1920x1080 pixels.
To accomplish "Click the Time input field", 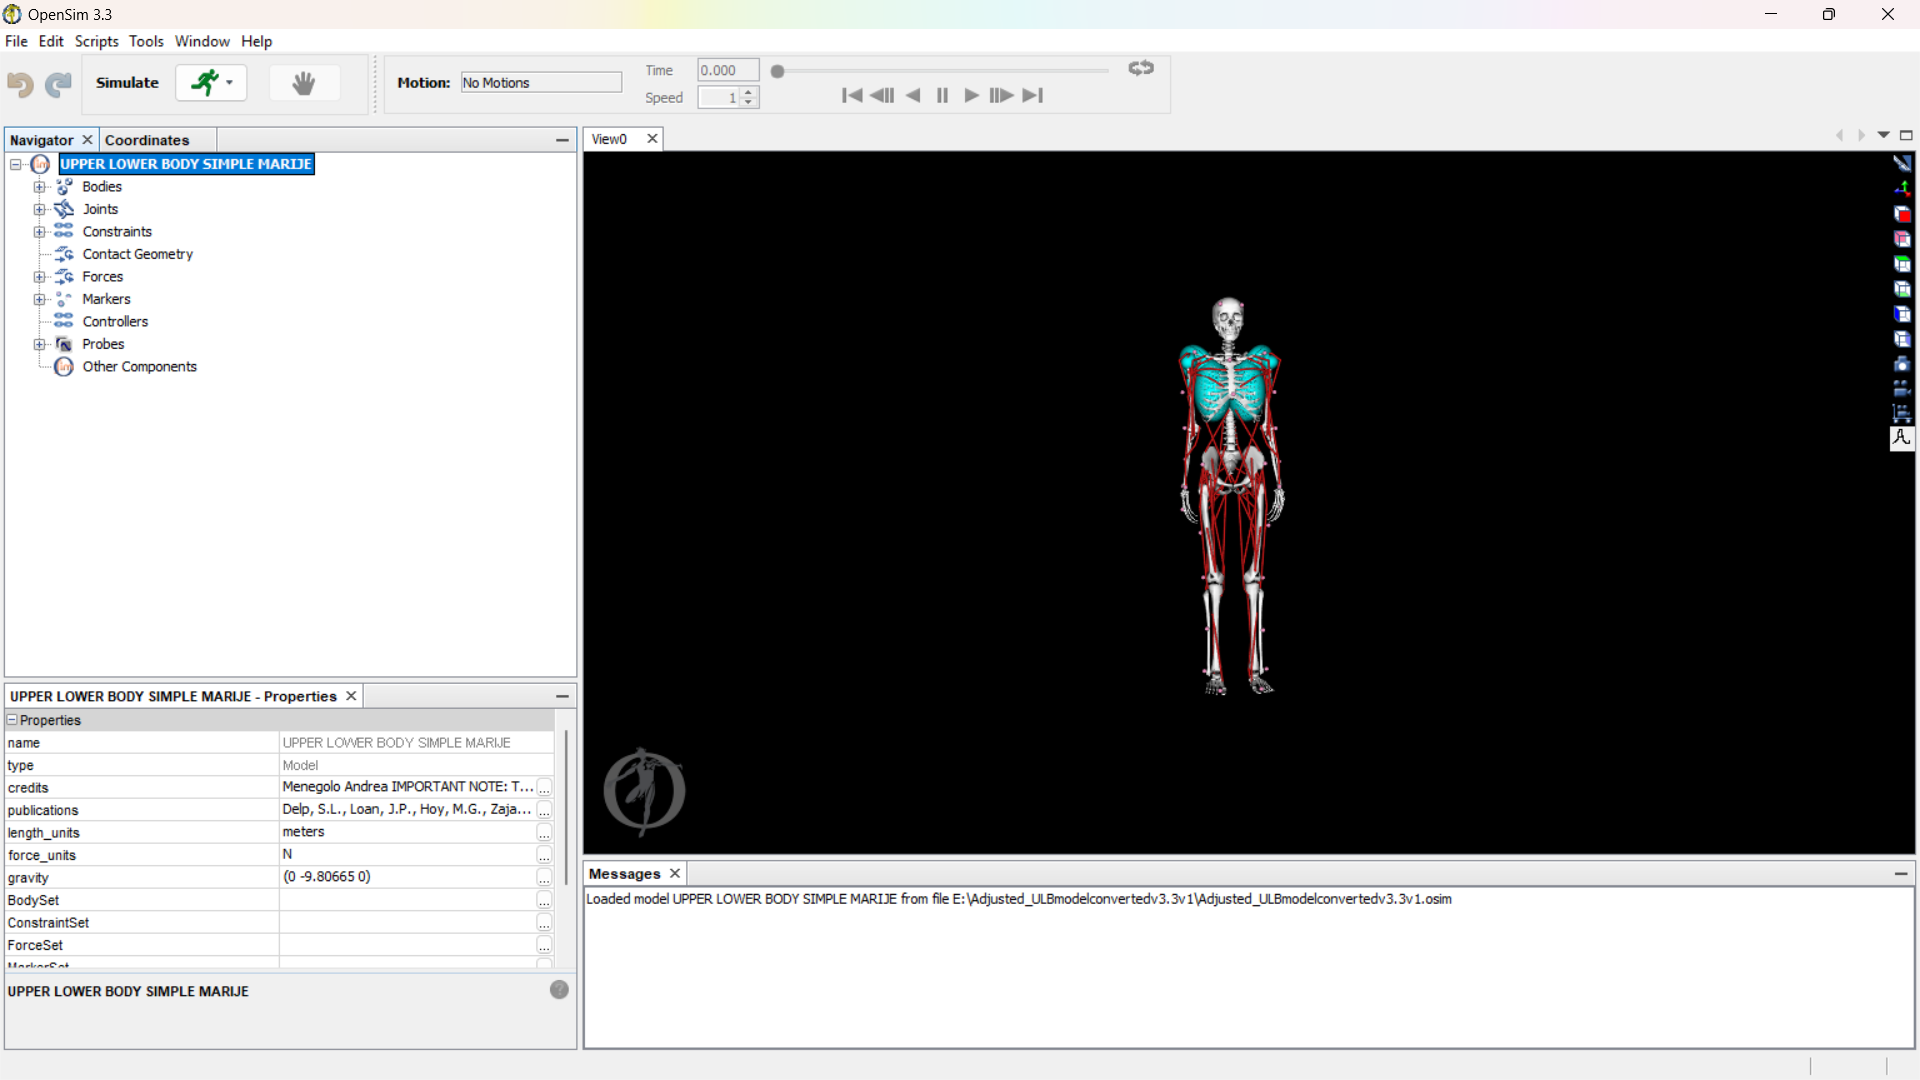I will pyautogui.click(x=728, y=70).
